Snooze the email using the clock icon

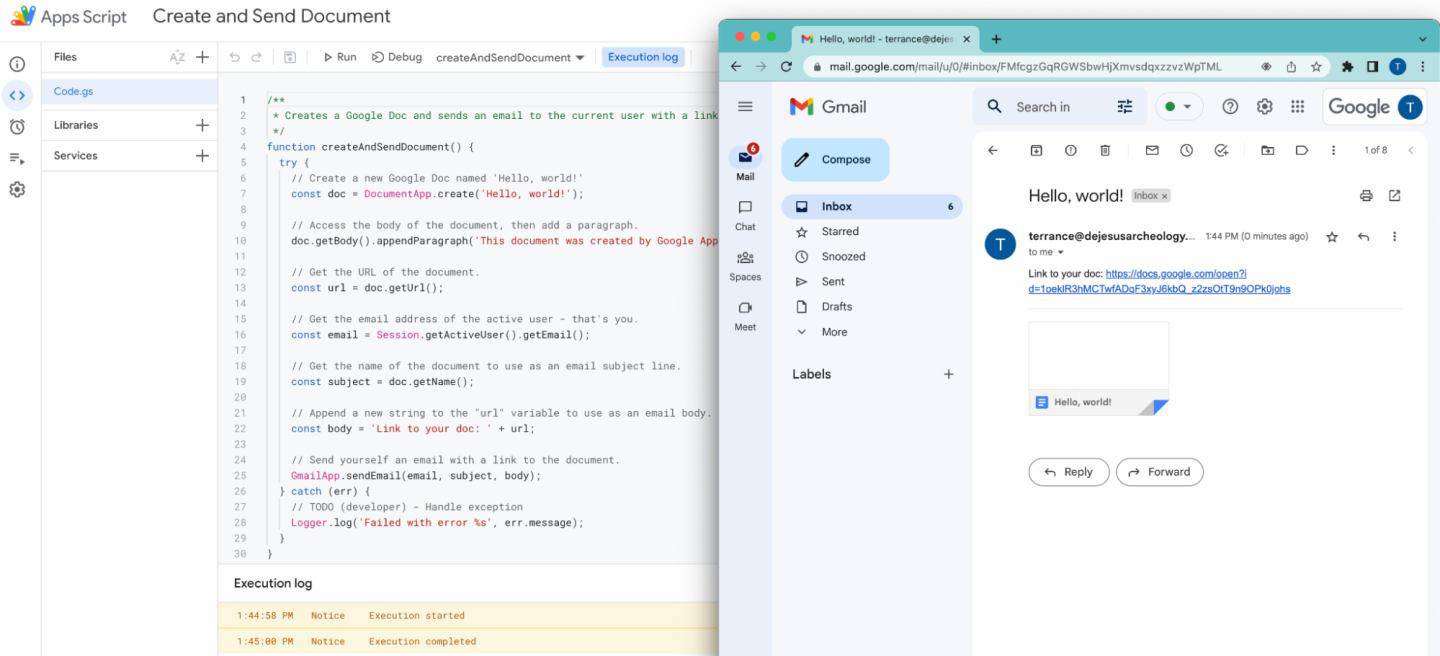click(x=1186, y=150)
